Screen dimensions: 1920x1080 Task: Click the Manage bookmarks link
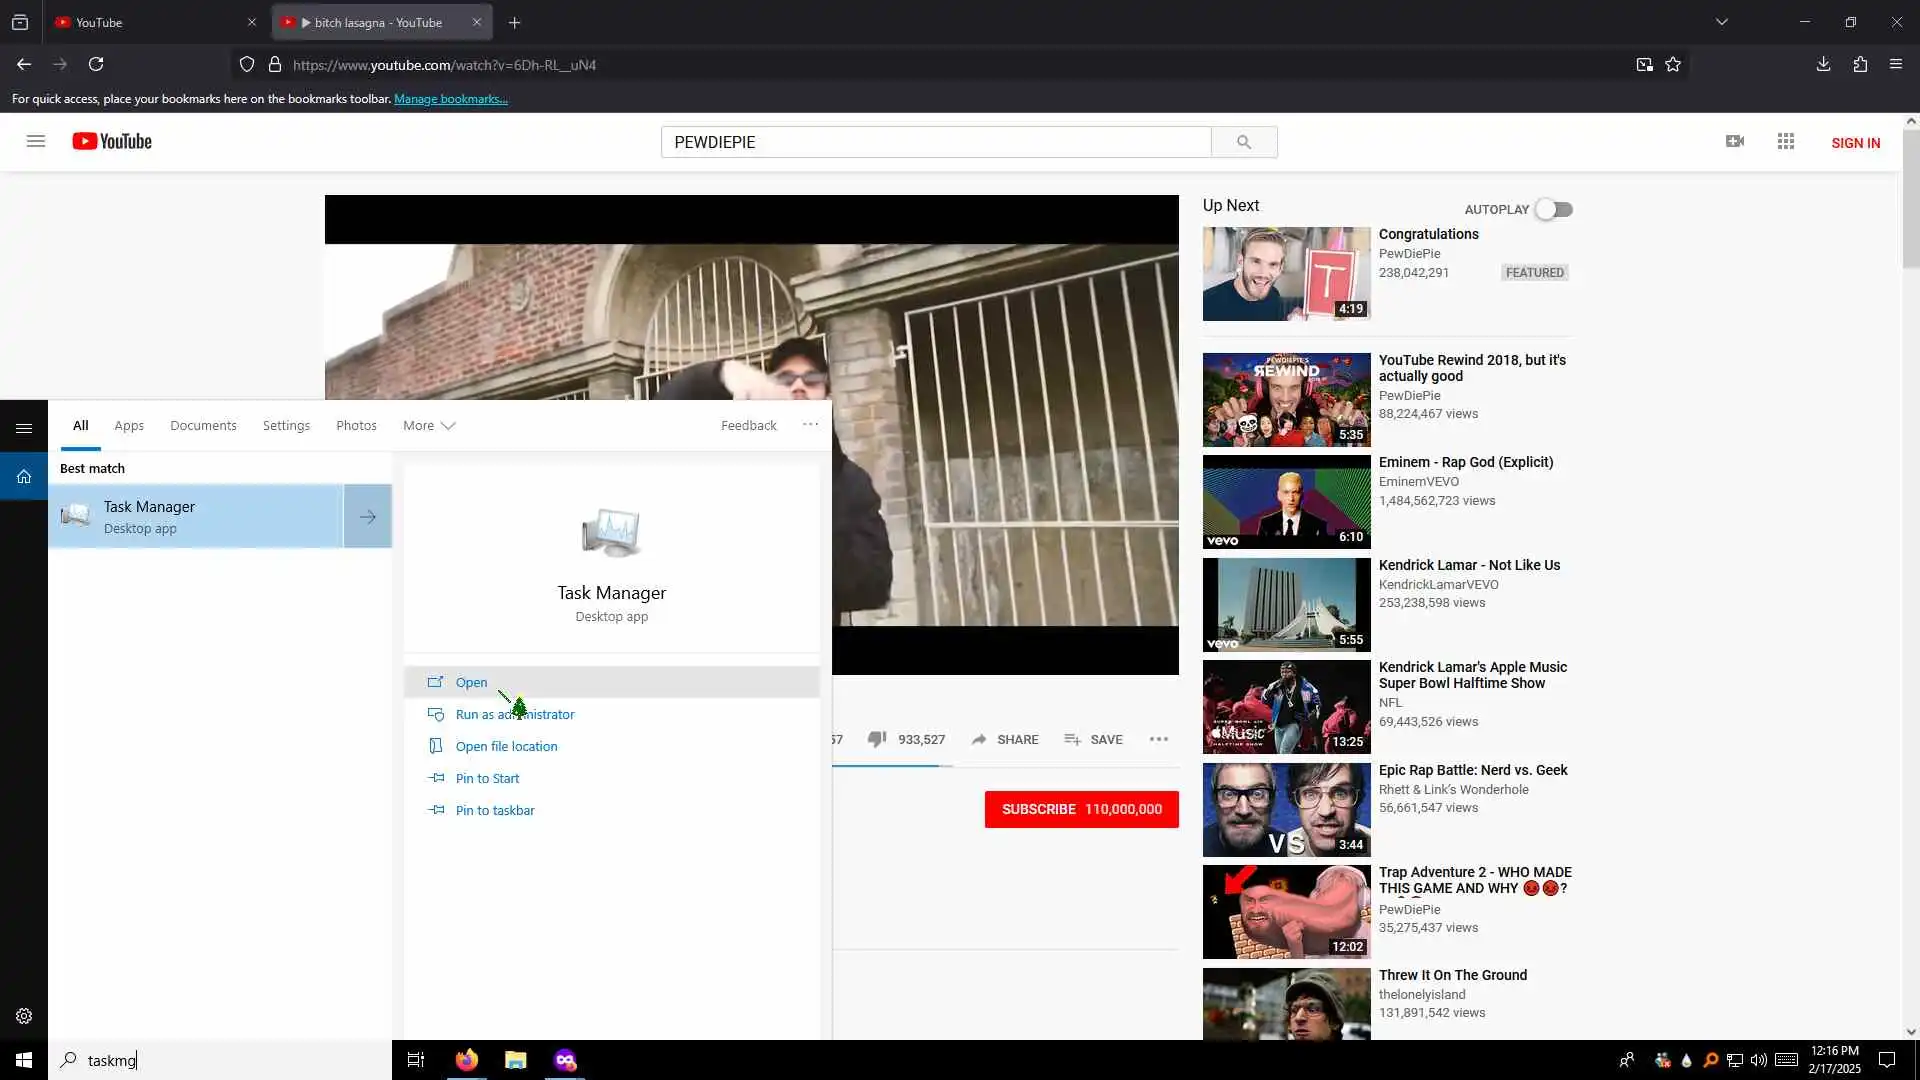pos(450,99)
